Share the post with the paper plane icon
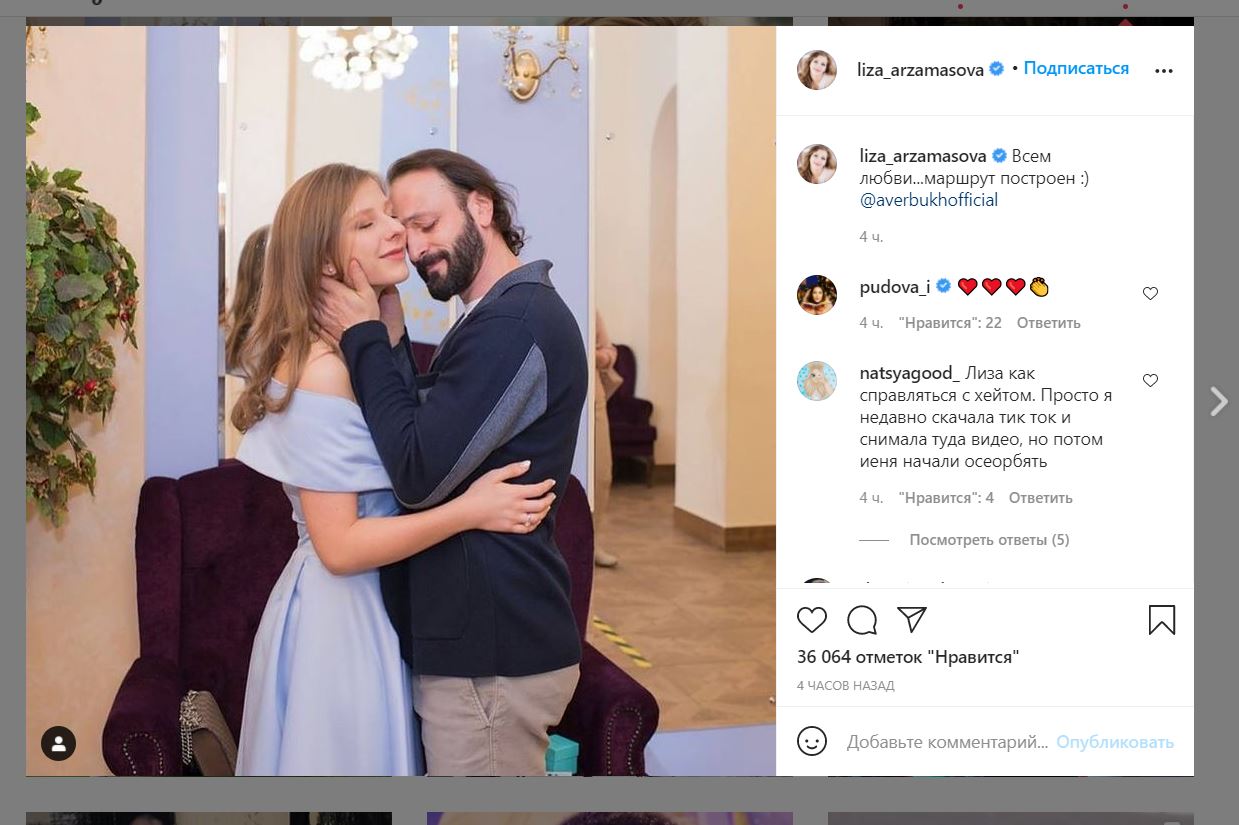This screenshot has height=825, width=1239. coord(911,619)
